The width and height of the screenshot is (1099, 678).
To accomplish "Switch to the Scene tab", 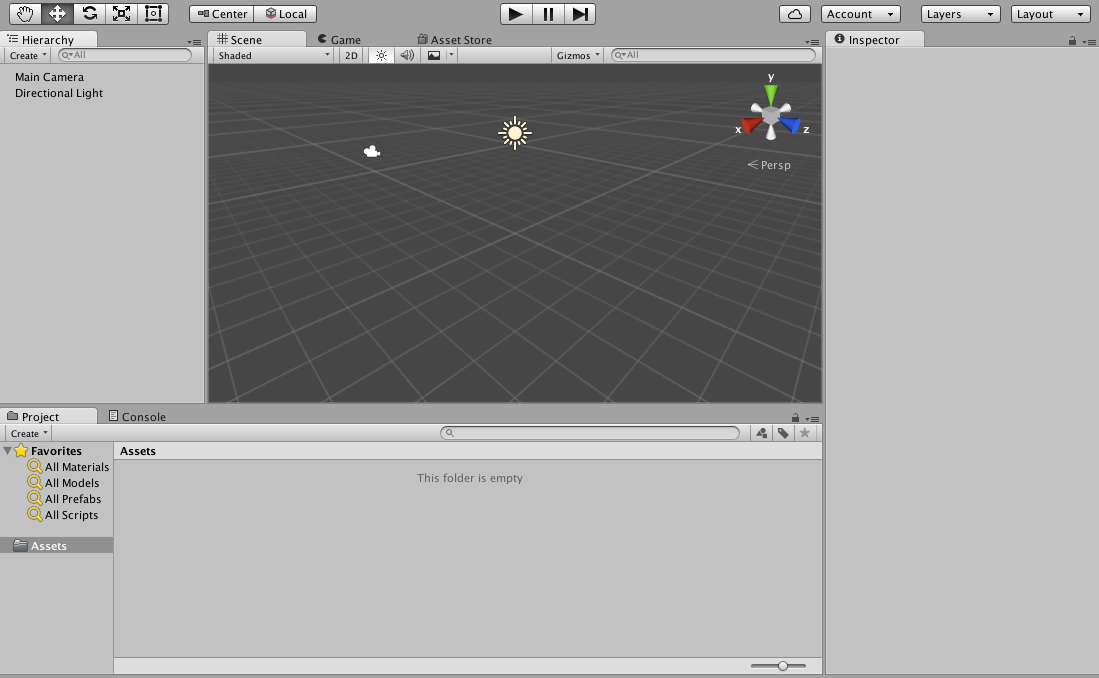I will tap(257, 39).
